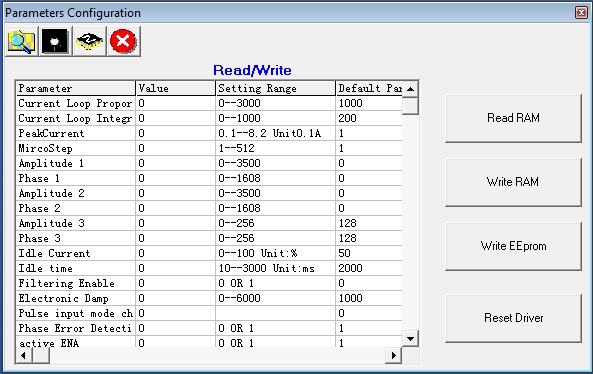Click the default value 50 cell

click(369, 253)
